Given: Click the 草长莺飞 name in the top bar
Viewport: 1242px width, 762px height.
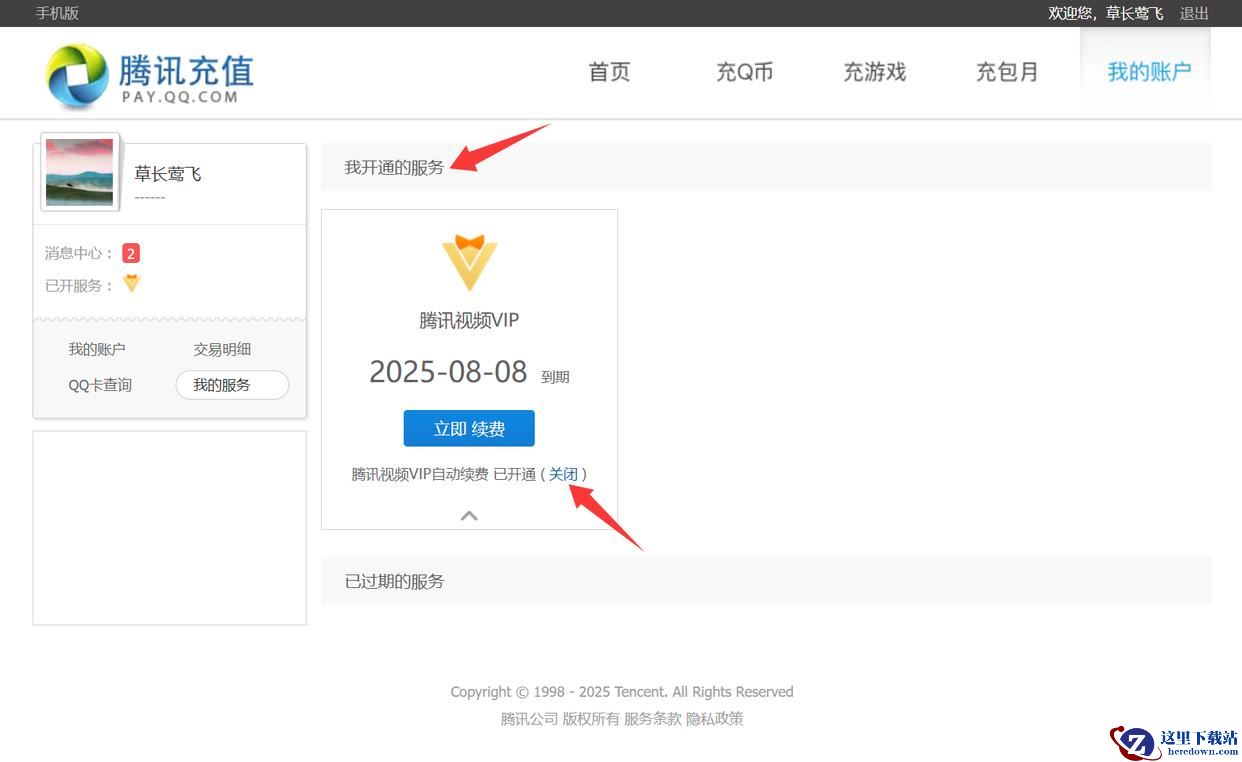Looking at the screenshot, I should tap(1134, 13).
